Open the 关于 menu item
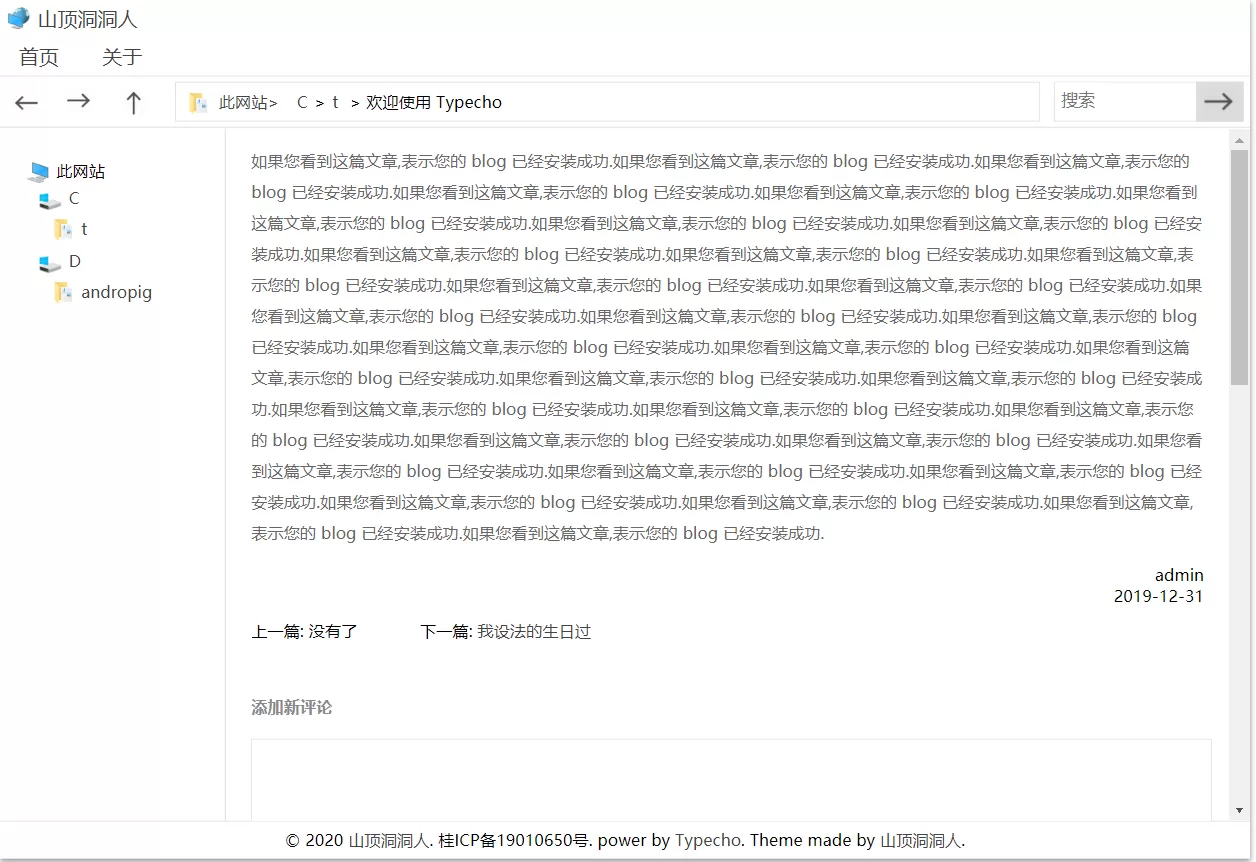The width and height of the screenshot is (1256, 862). [122, 57]
